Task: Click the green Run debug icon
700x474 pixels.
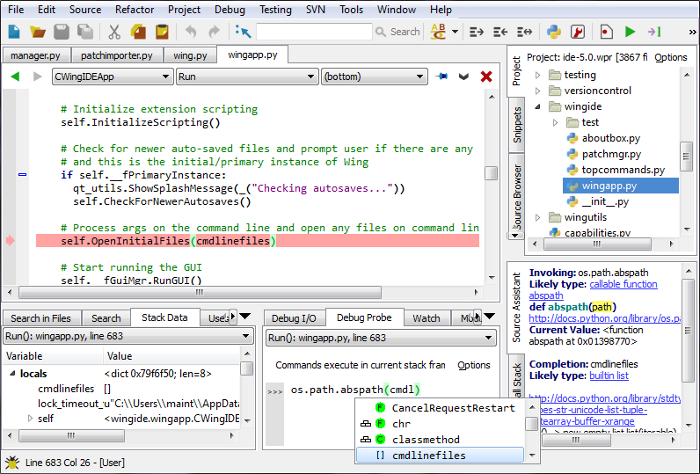Action: (x=630, y=32)
